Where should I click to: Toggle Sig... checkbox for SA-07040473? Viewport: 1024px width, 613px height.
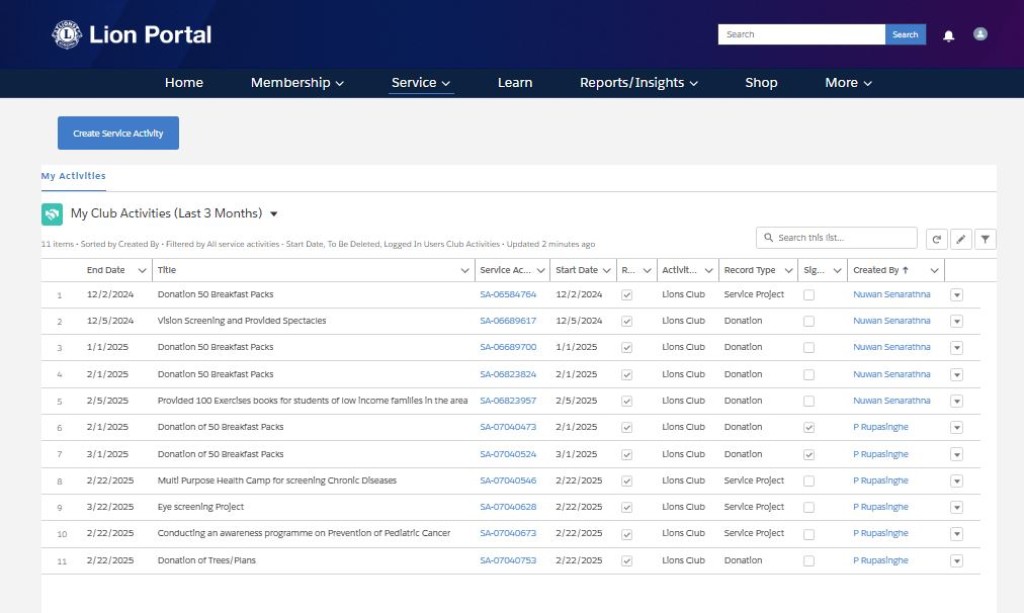[x=809, y=428]
